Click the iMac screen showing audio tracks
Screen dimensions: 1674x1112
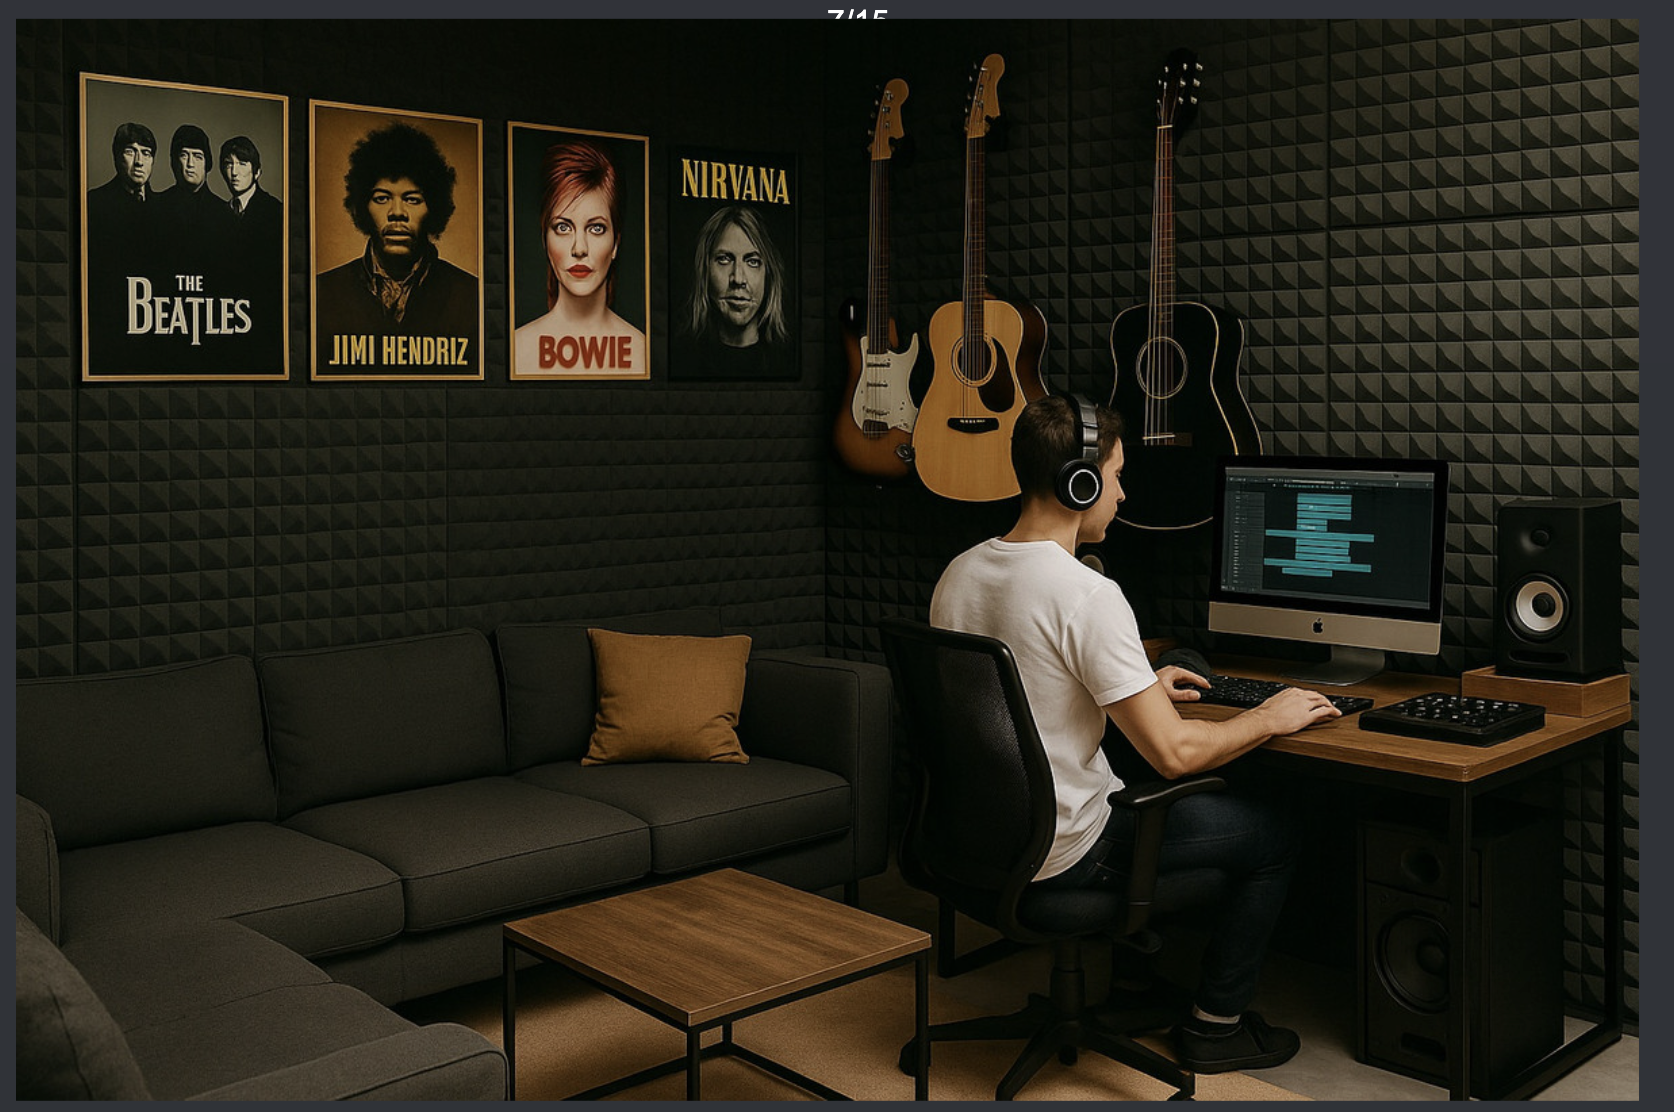click(x=1328, y=538)
